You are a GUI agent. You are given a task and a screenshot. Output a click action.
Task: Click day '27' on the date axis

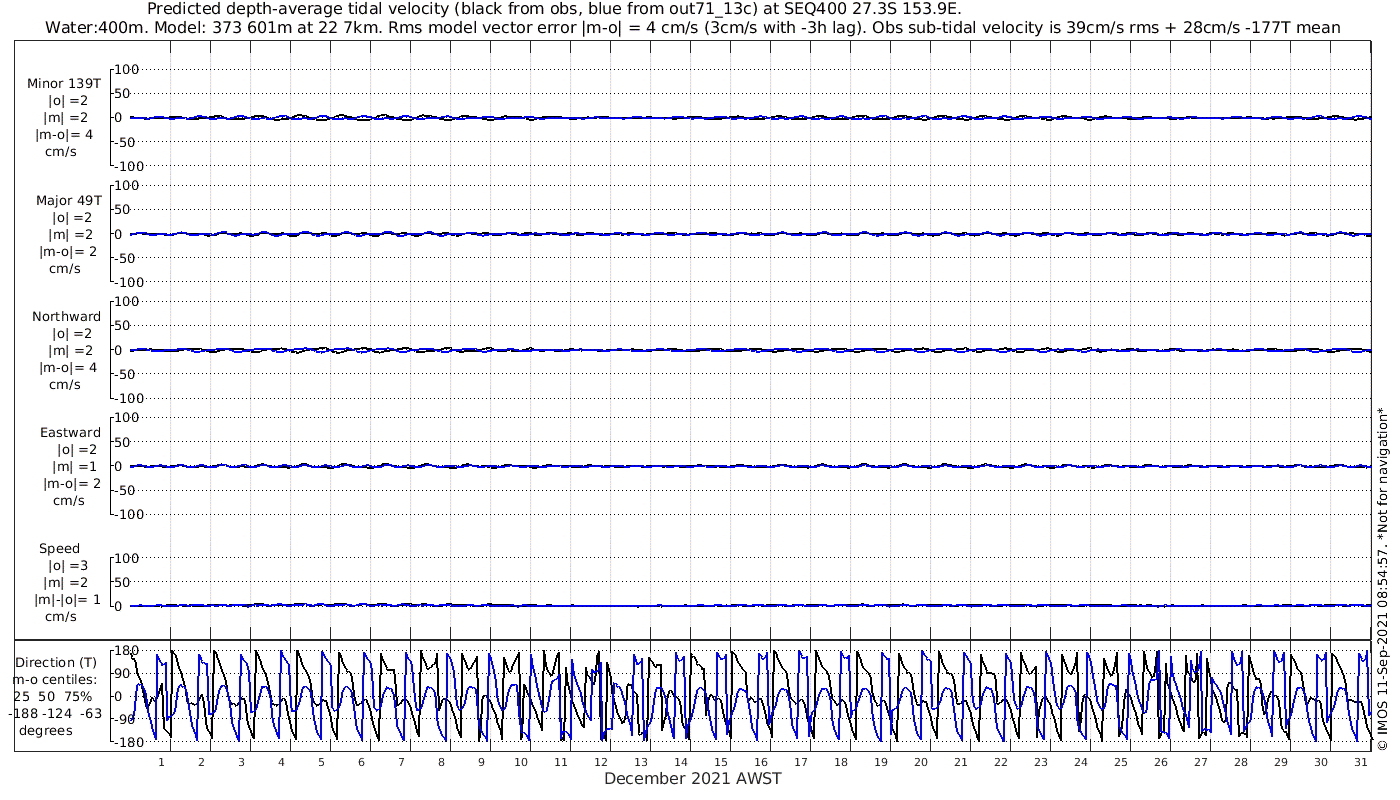[1201, 762]
